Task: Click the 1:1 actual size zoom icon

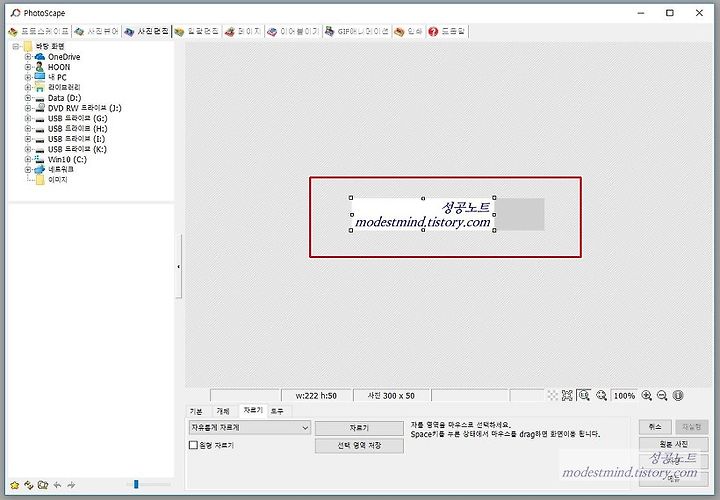Action: point(584,395)
